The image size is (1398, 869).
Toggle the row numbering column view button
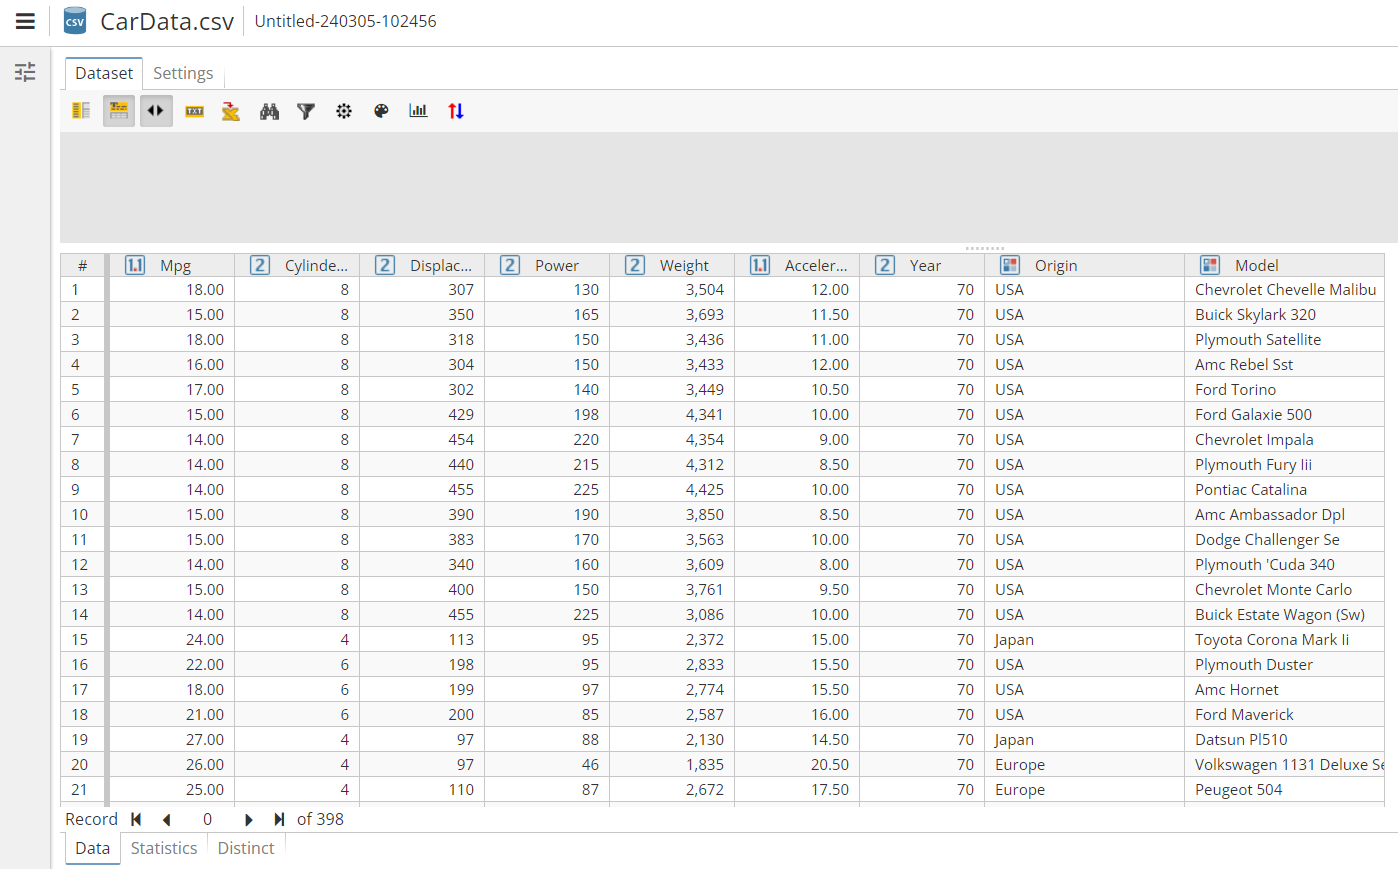point(80,110)
